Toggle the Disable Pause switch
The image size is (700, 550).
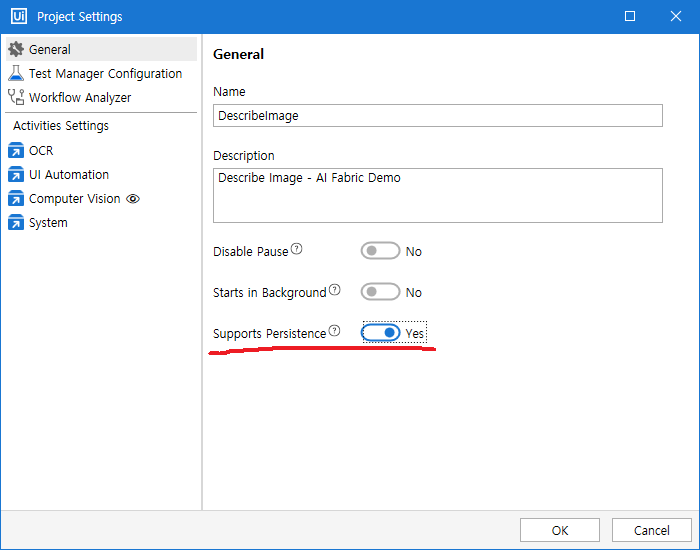(x=380, y=251)
